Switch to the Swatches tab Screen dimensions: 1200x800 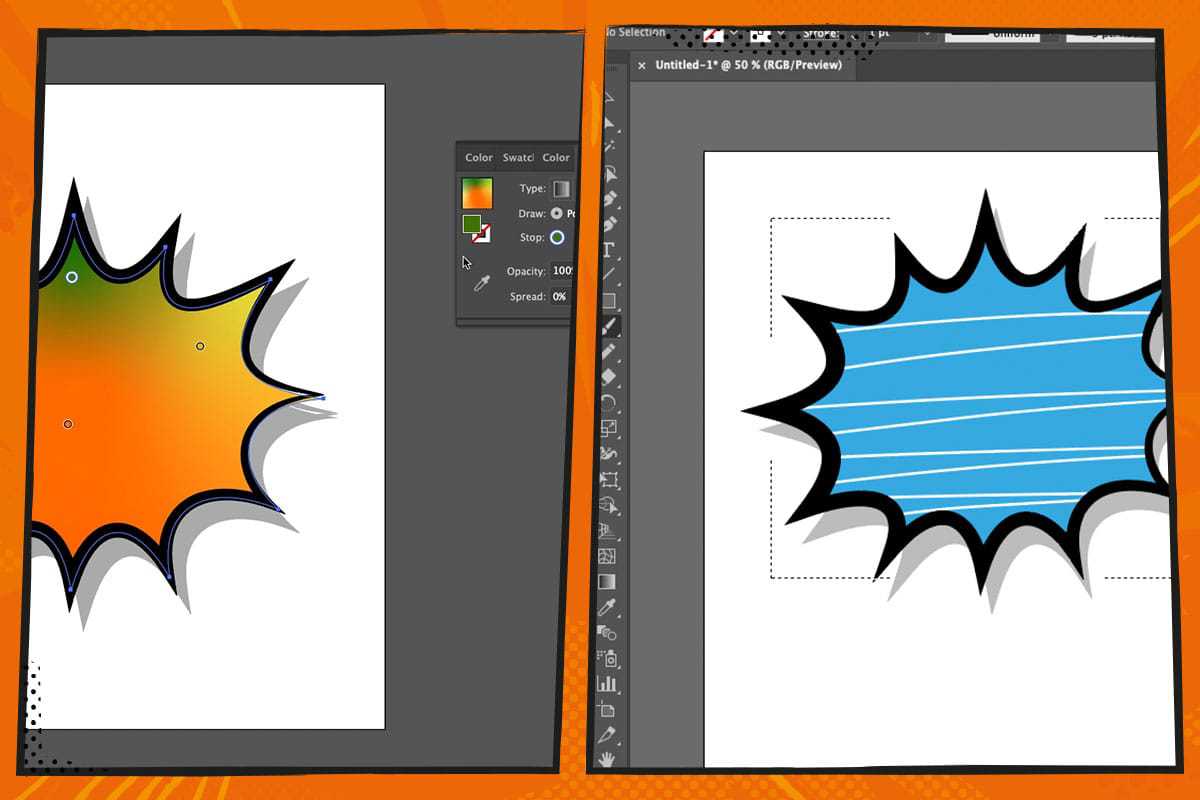point(516,158)
